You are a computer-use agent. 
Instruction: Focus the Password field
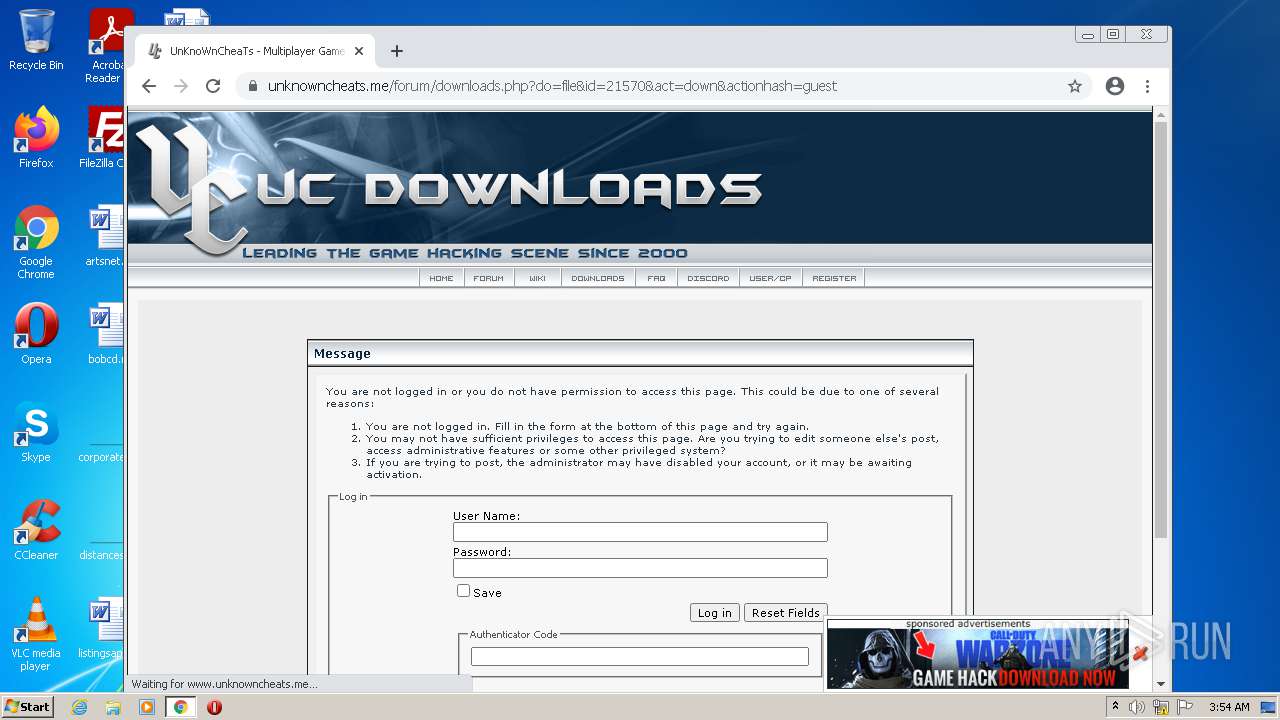click(640, 568)
